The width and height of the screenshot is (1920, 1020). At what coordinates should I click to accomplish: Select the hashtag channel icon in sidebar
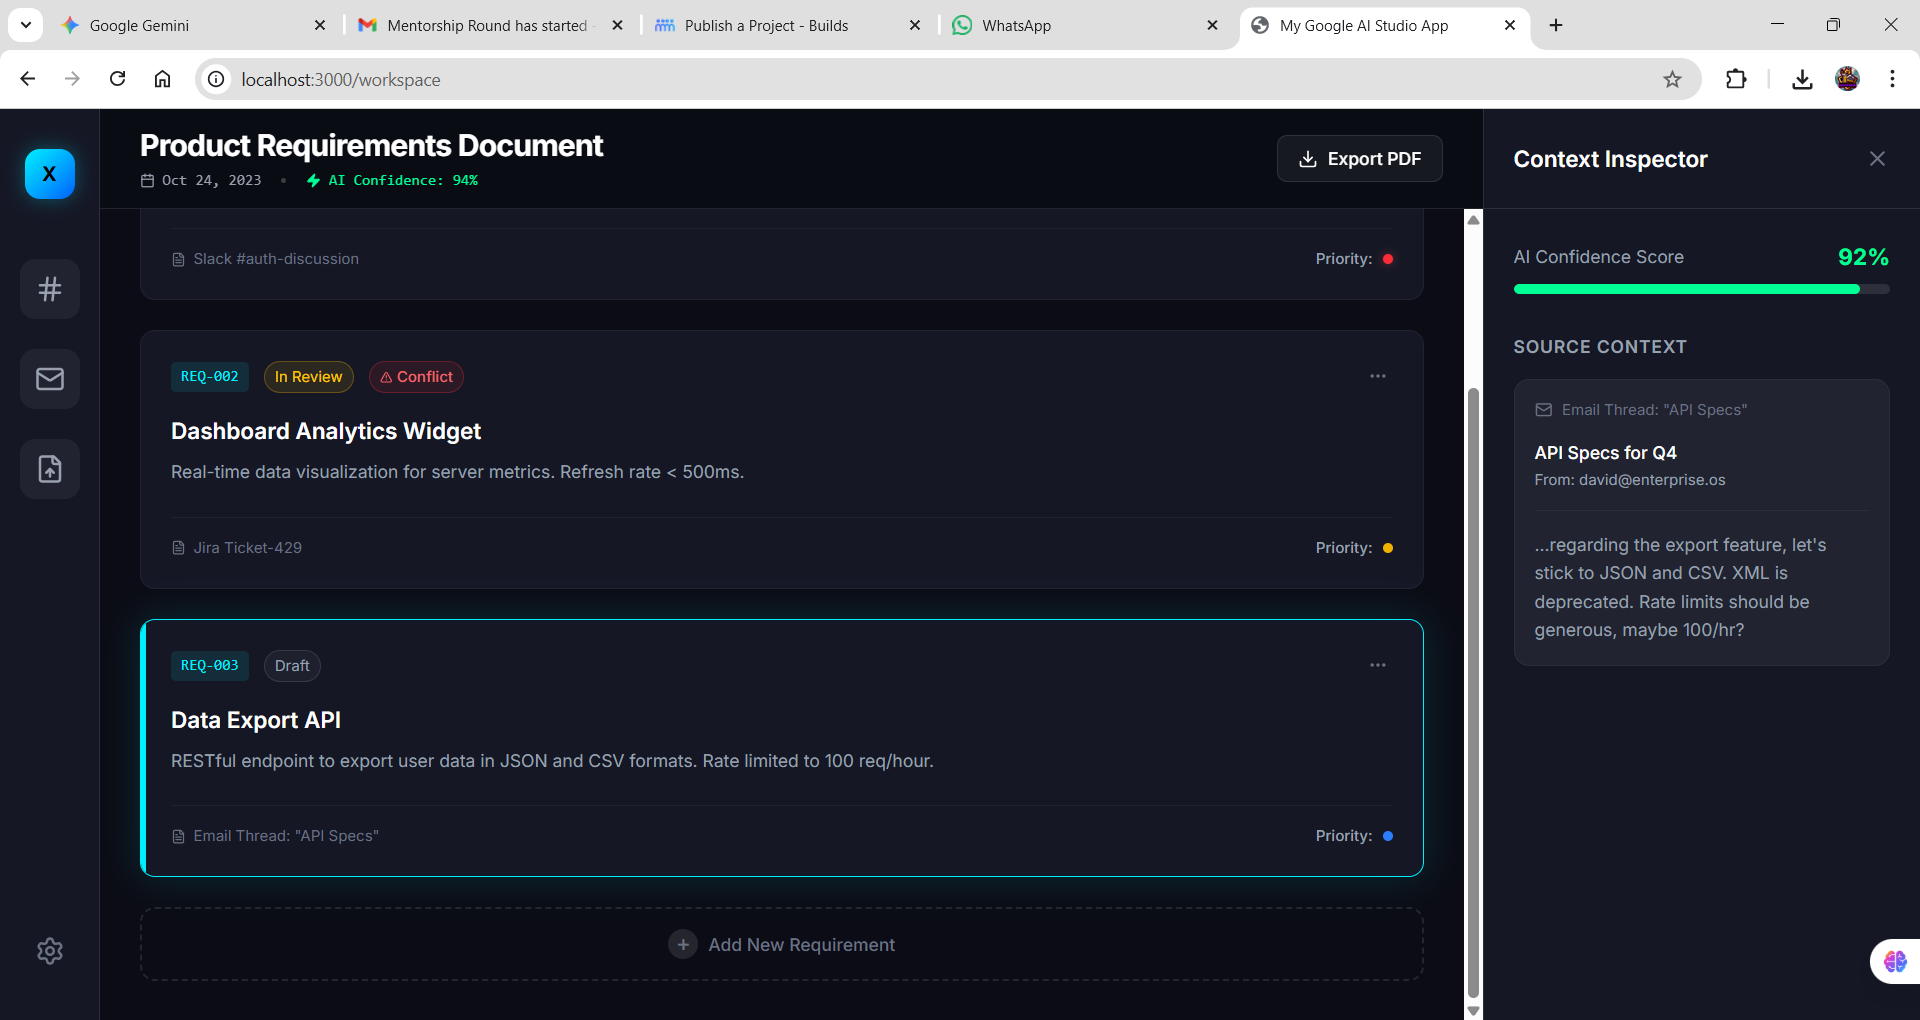[x=49, y=289]
